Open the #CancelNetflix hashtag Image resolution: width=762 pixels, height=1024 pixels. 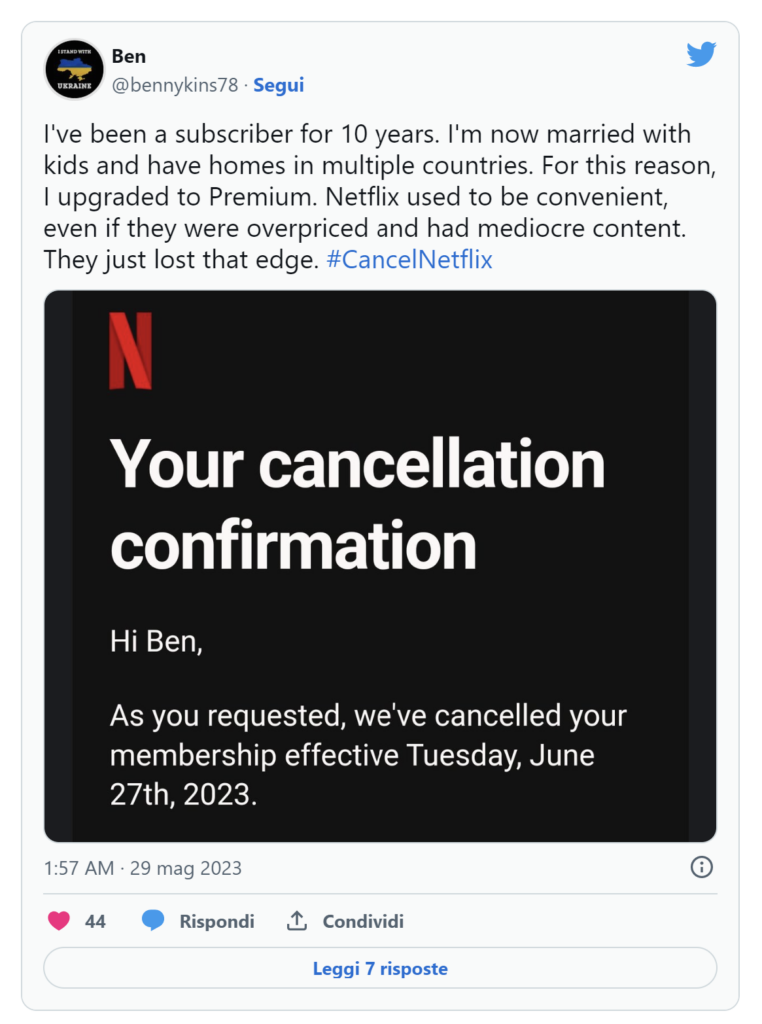pos(409,260)
